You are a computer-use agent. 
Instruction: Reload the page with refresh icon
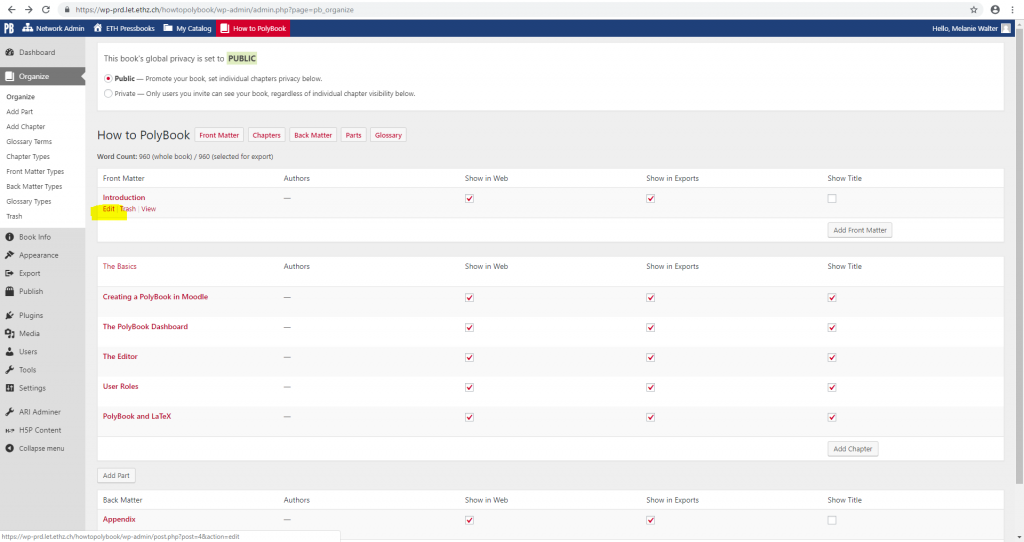click(x=46, y=10)
